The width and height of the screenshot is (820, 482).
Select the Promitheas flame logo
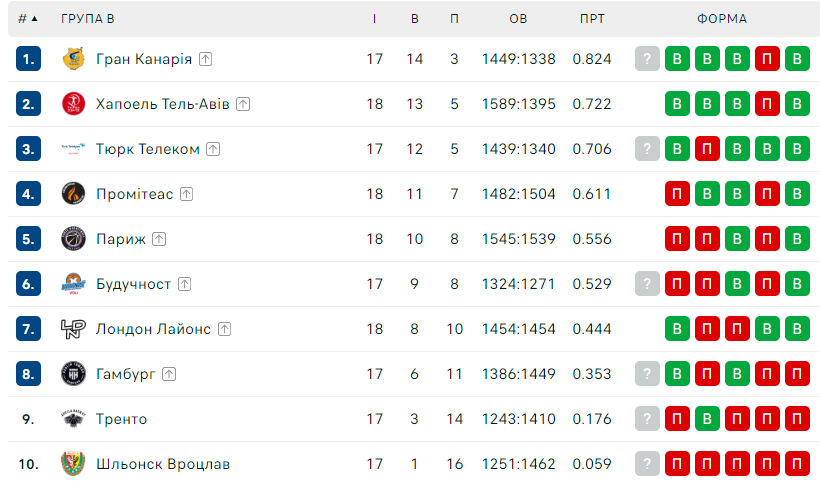pos(74,193)
